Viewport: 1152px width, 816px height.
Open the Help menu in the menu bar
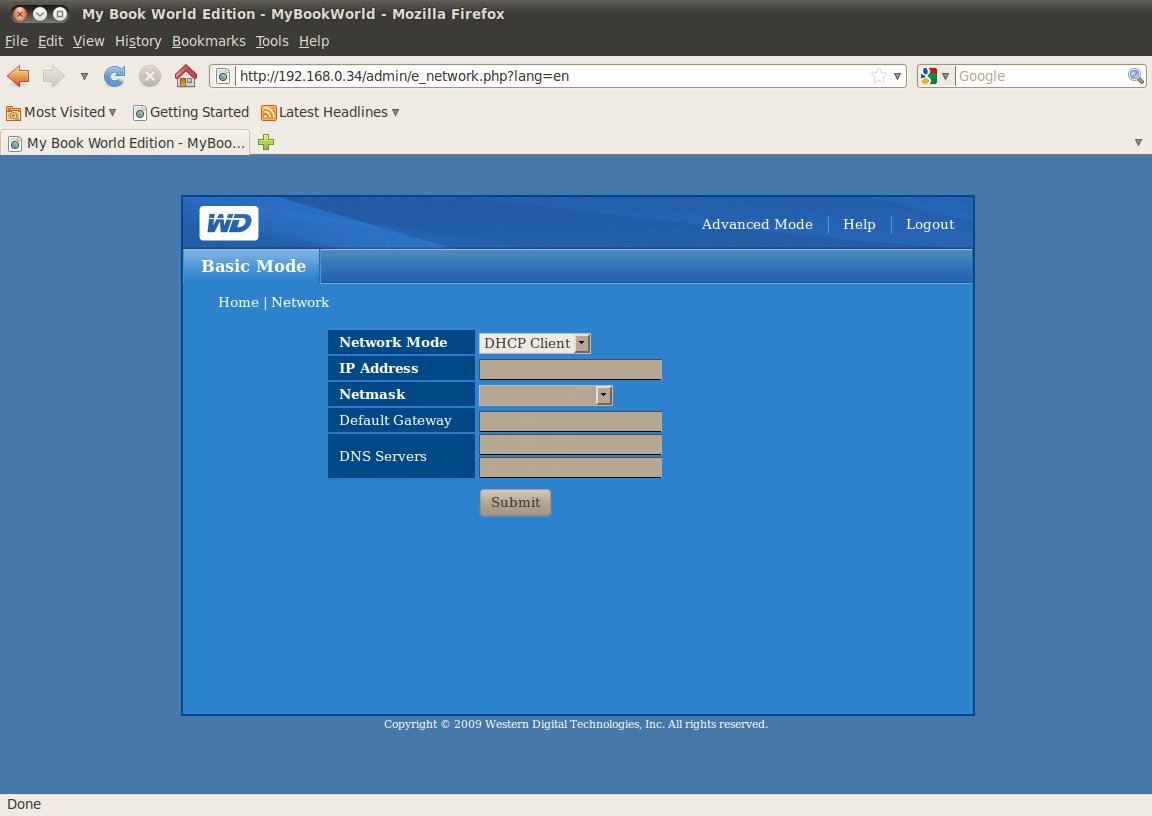click(x=314, y=41)
